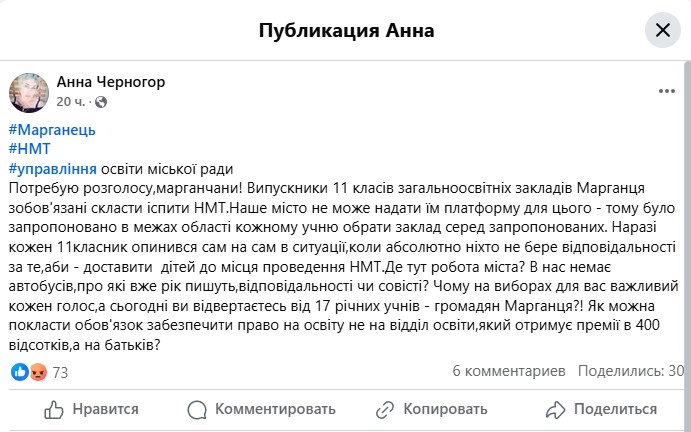This screenshot has width=691, height=432.
Task: Open the 20 ч. post timestamp
Action: (71, 102)
